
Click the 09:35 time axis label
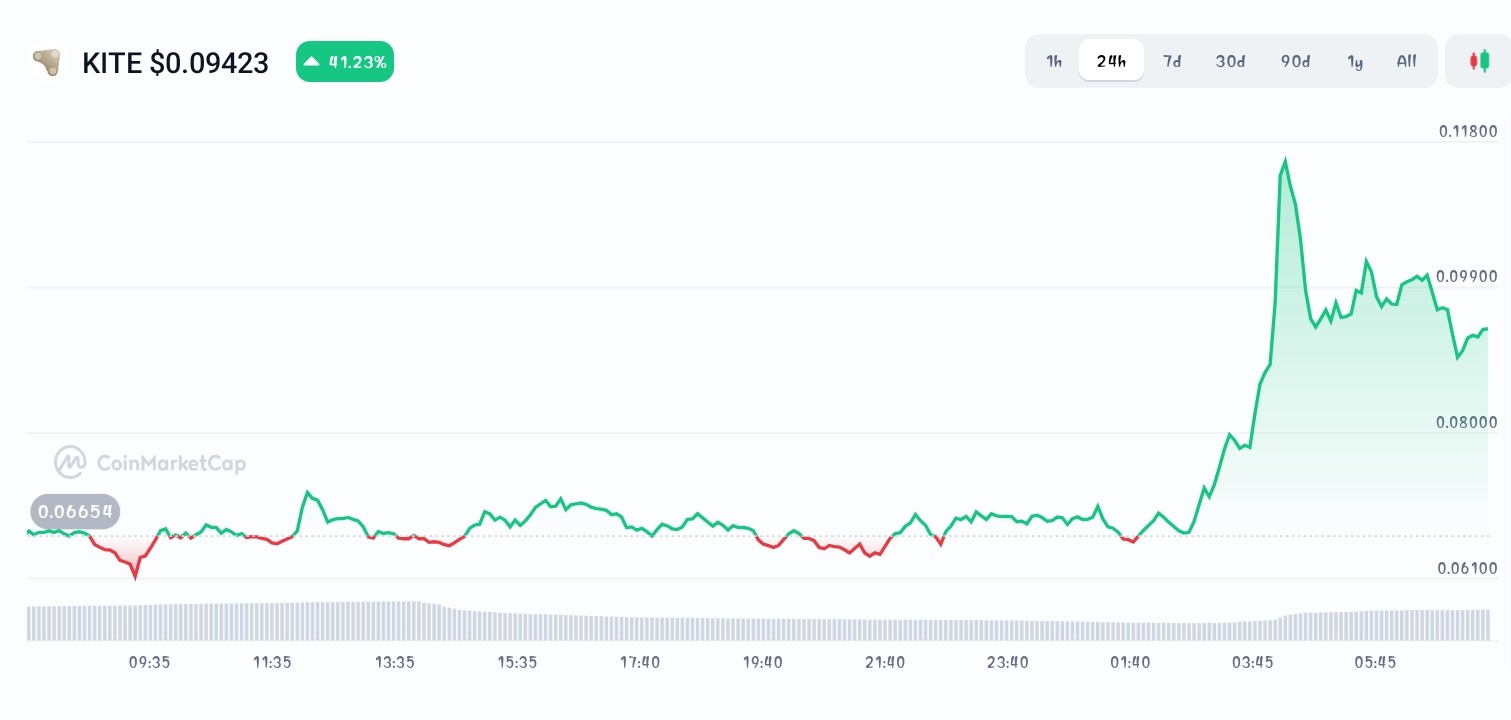tap(149, 662)
